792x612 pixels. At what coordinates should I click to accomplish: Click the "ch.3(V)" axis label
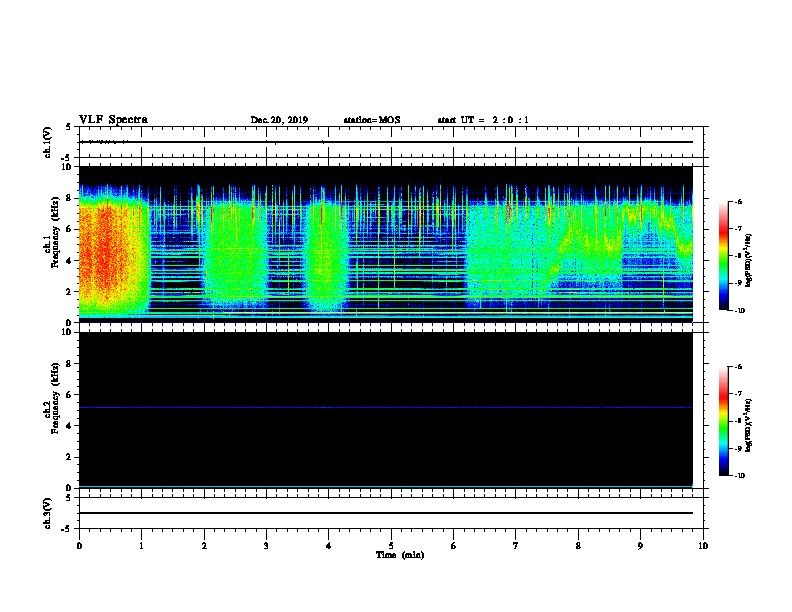coord(48,513)
